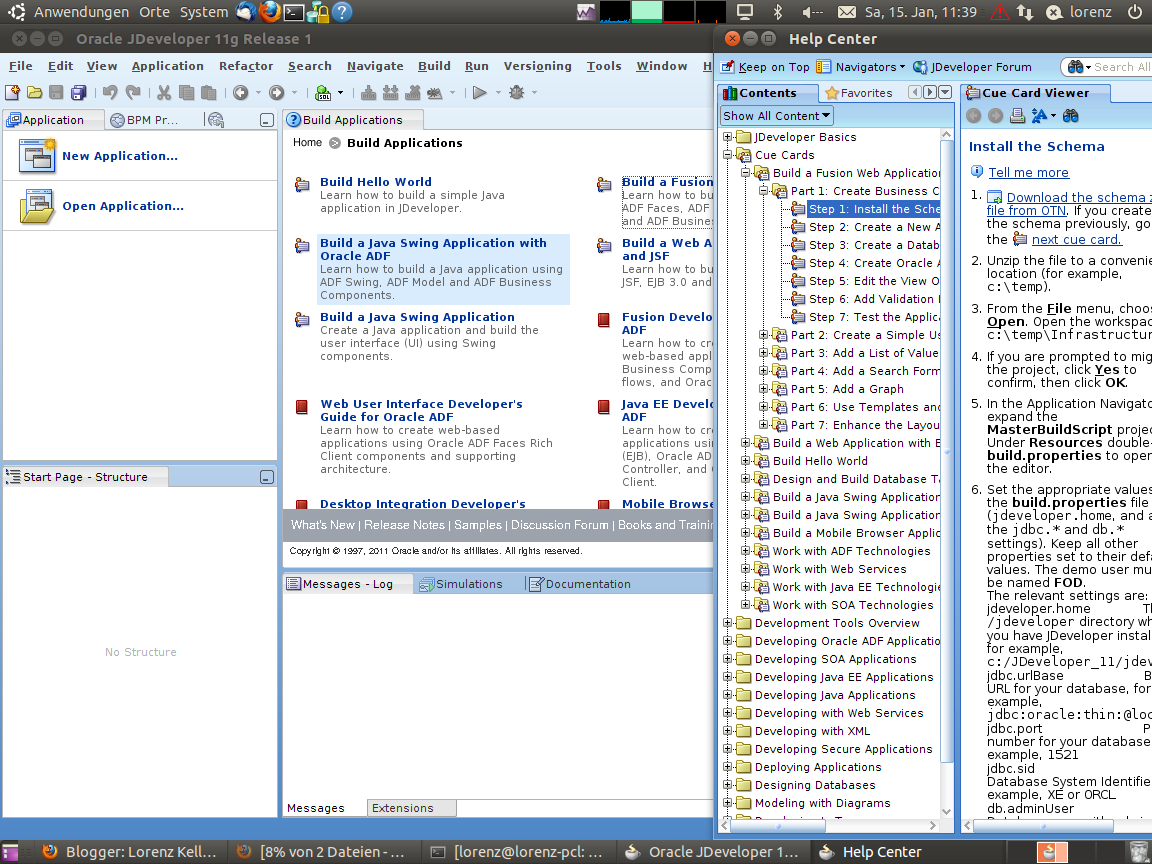Click the Back navigation arrow icon
The height and width of the screenshot is (864, 1152).
240,93
